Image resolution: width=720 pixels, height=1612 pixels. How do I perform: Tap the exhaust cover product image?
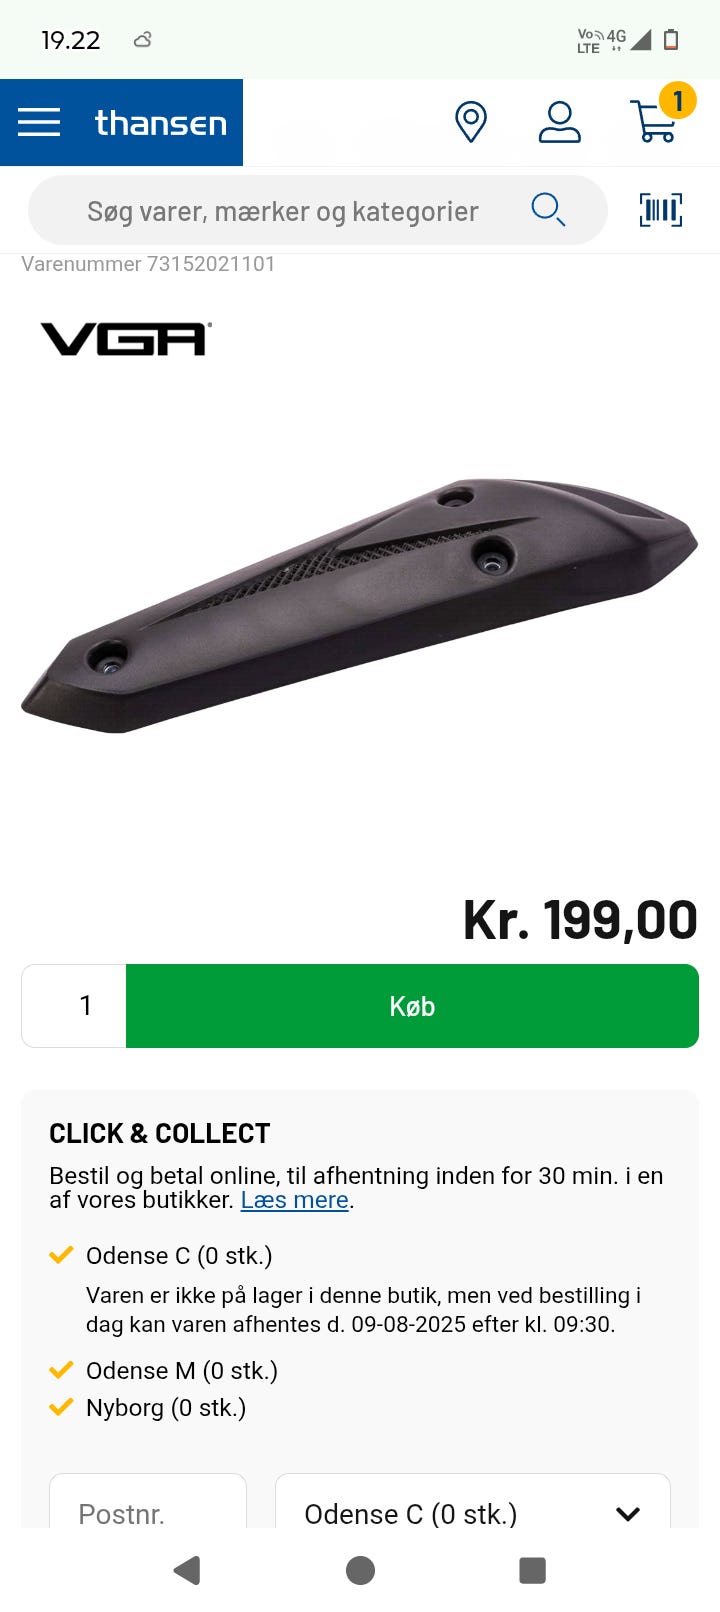point(360,606)
